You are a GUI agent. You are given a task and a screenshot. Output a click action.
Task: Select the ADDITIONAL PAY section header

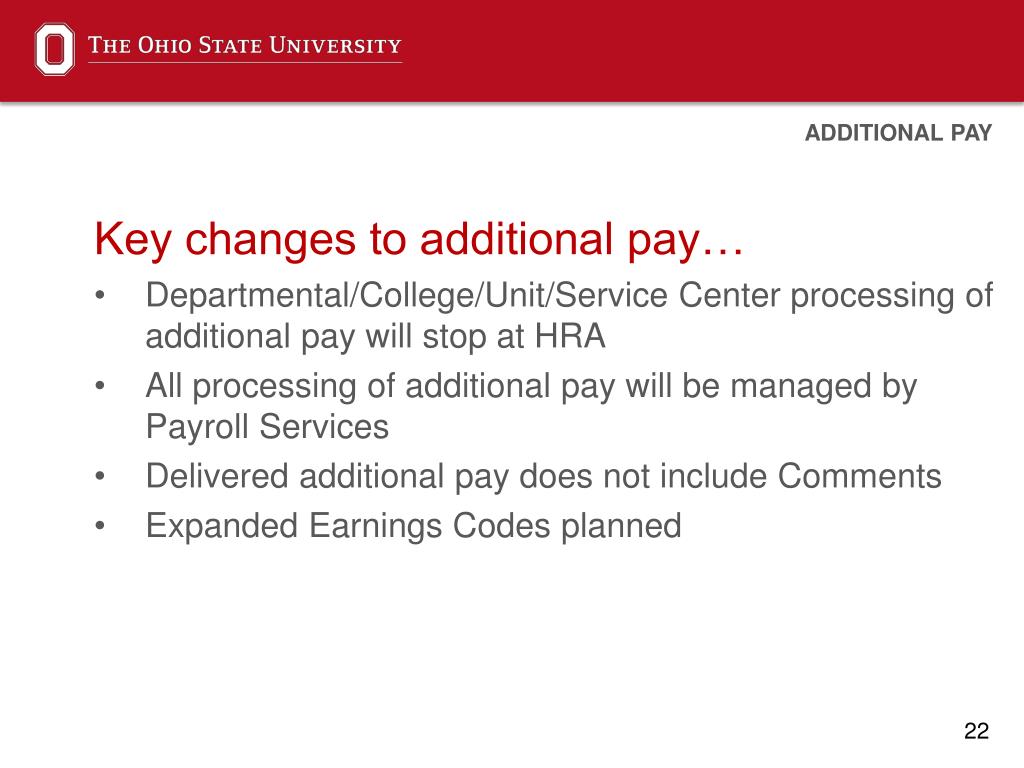898,133
